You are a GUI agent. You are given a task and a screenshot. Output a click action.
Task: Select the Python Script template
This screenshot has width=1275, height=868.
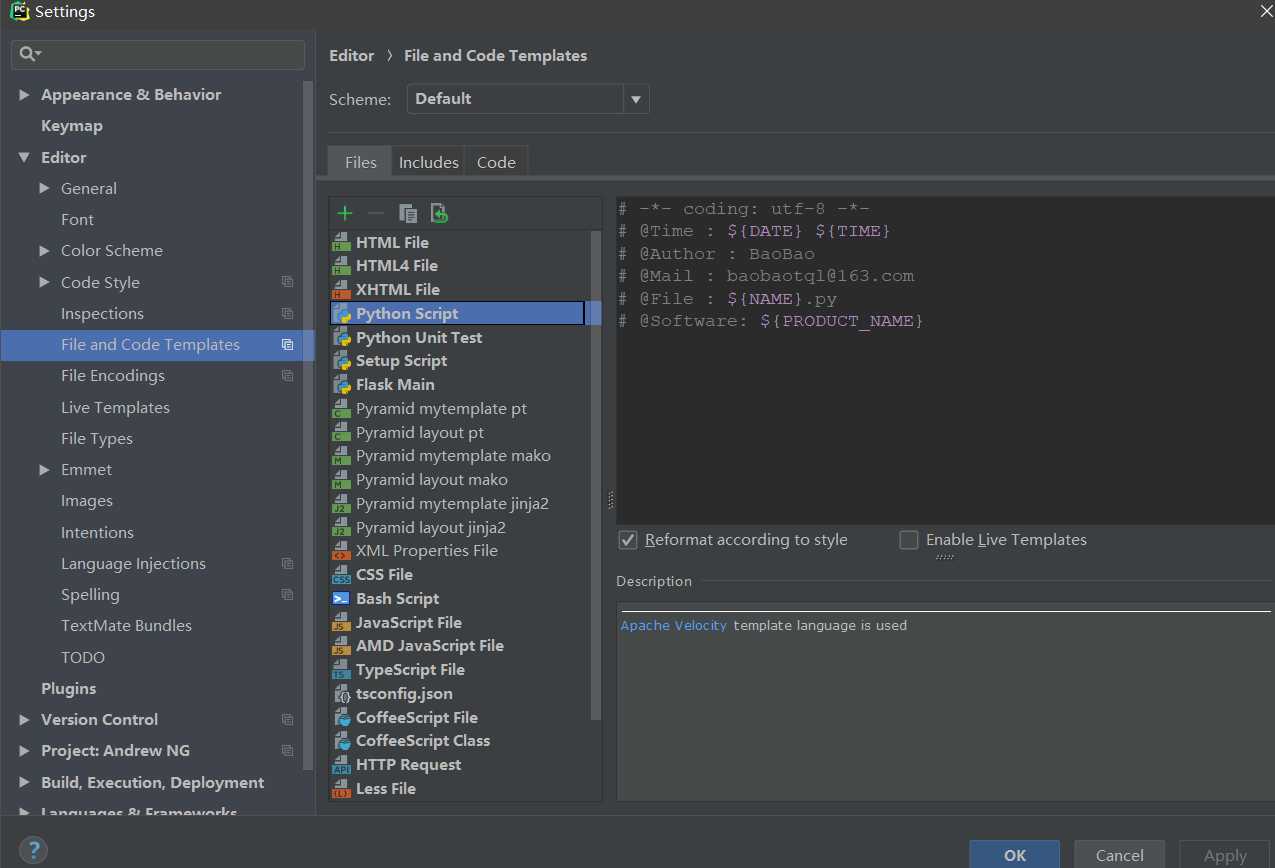click(457, 314)
